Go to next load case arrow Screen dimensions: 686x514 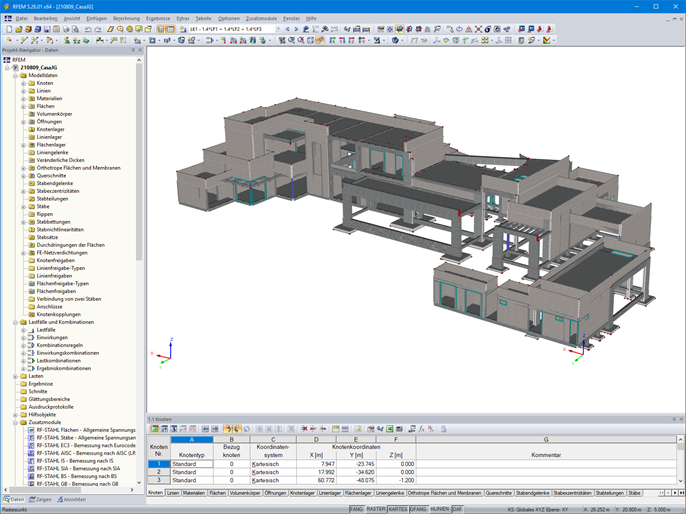point(296,29)
